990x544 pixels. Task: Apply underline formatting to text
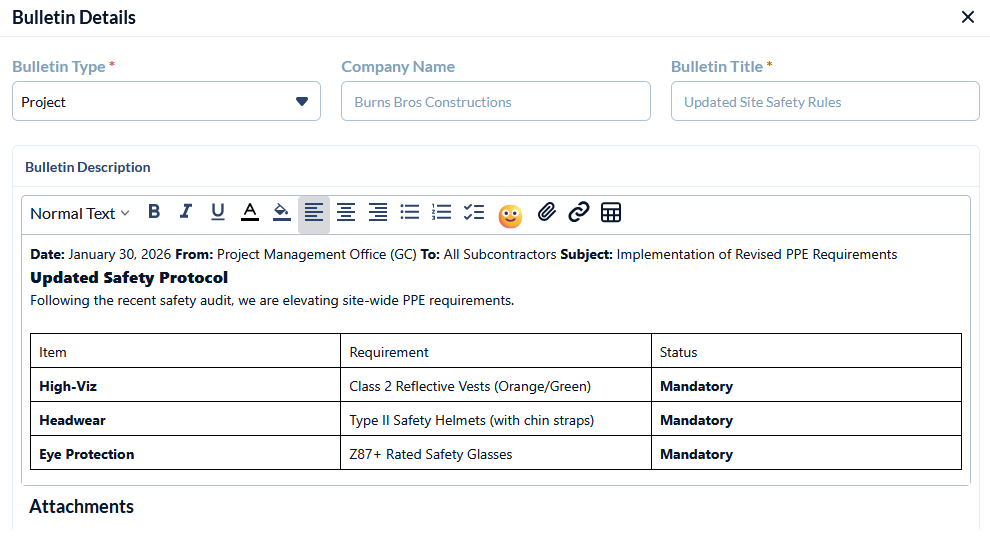pyautogui.click(x=218, y=212)
